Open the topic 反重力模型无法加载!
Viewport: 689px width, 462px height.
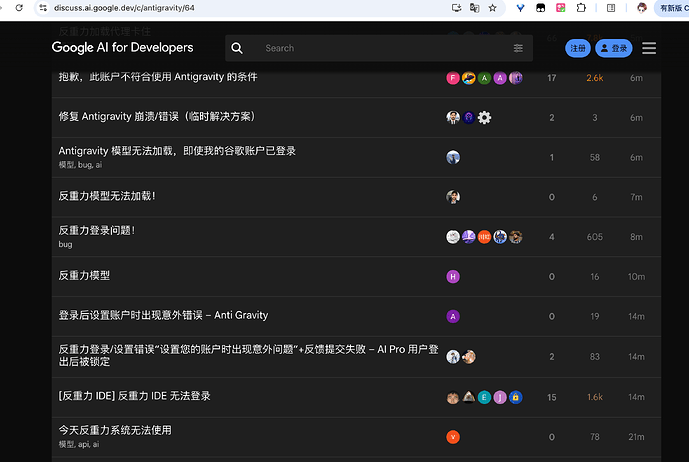107,196
